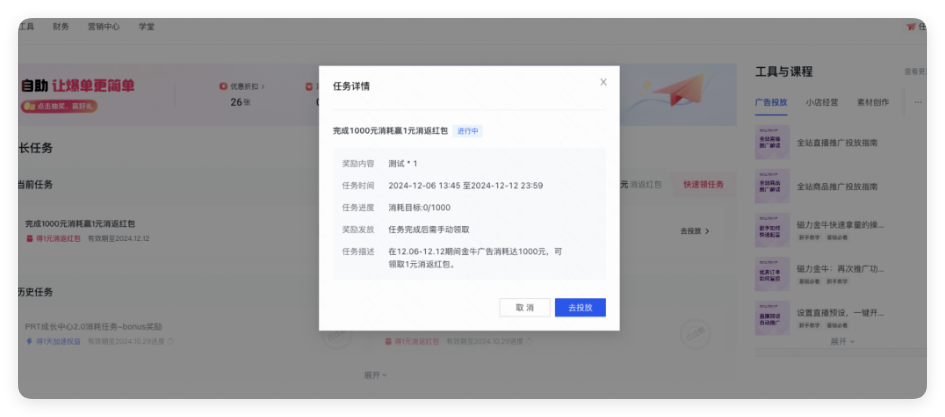This screenshot has width=945, height=417.
Task: Click the current task 完成1000元消耗赢1元消返红包 in list
Action: pos(80,224)
